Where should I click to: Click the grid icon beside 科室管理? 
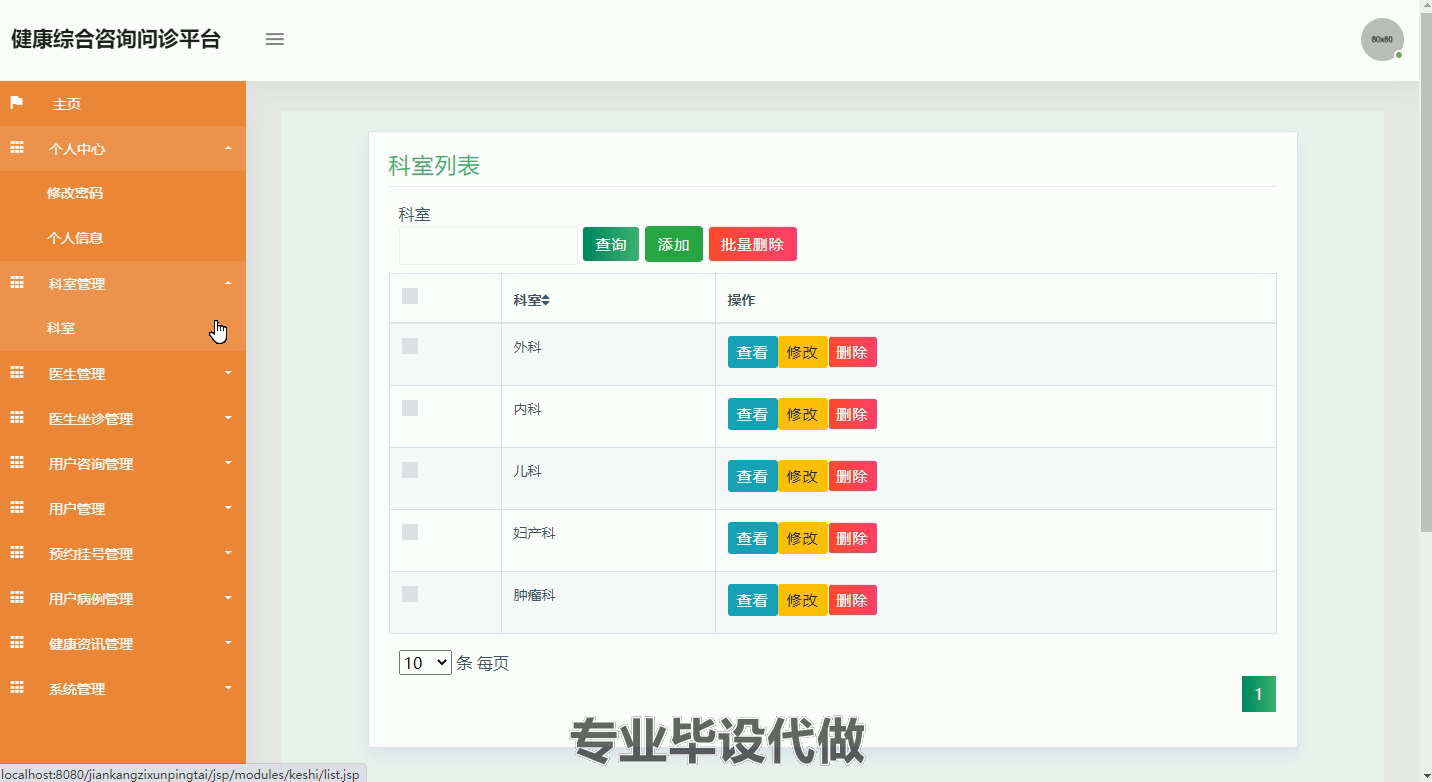tap(17, 283)
